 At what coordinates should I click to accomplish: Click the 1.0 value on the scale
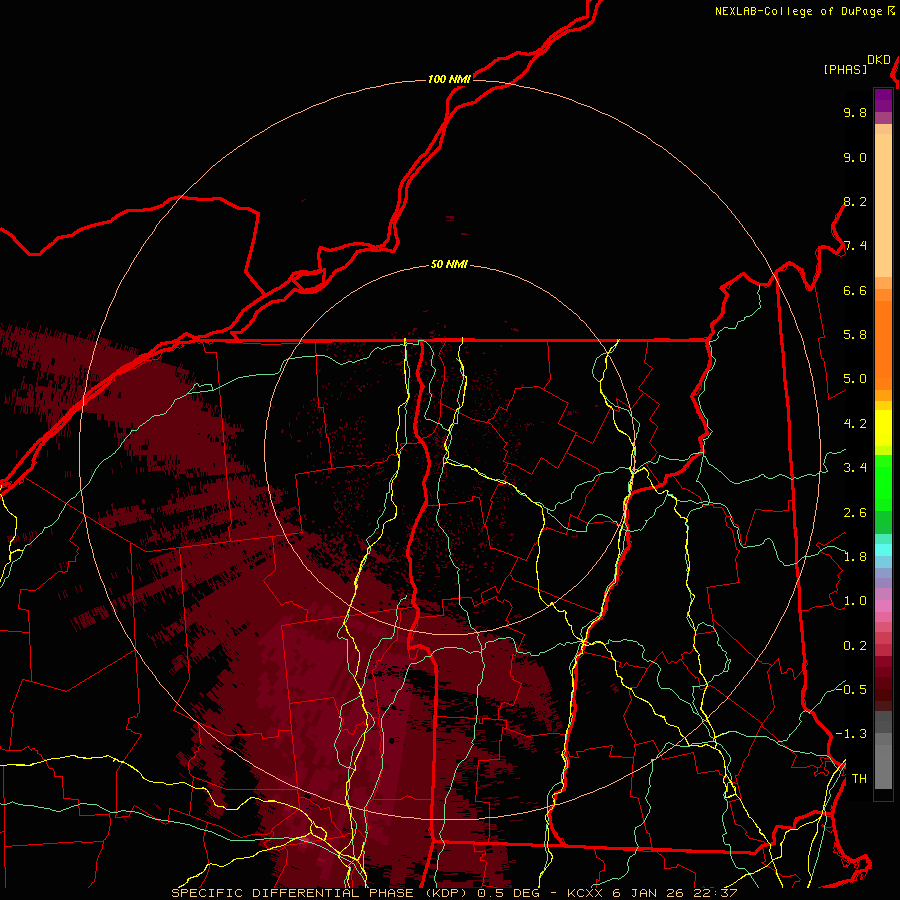(x=855, y=601)
